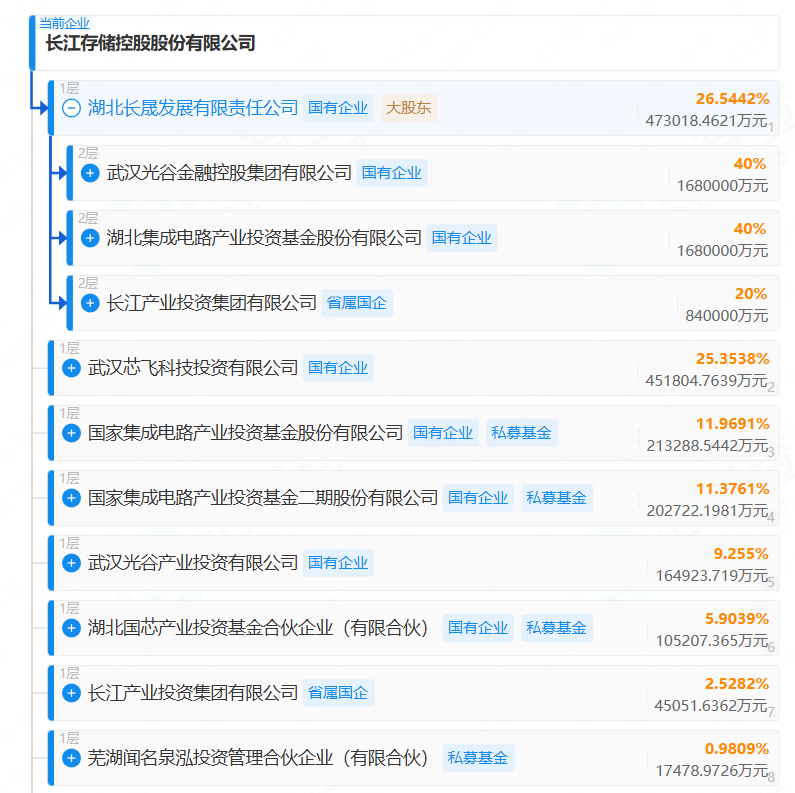Expand 国家集成电路产业投资基金二期 plus icon
Viewport: 795px width, 793px height.
(71, 498)
